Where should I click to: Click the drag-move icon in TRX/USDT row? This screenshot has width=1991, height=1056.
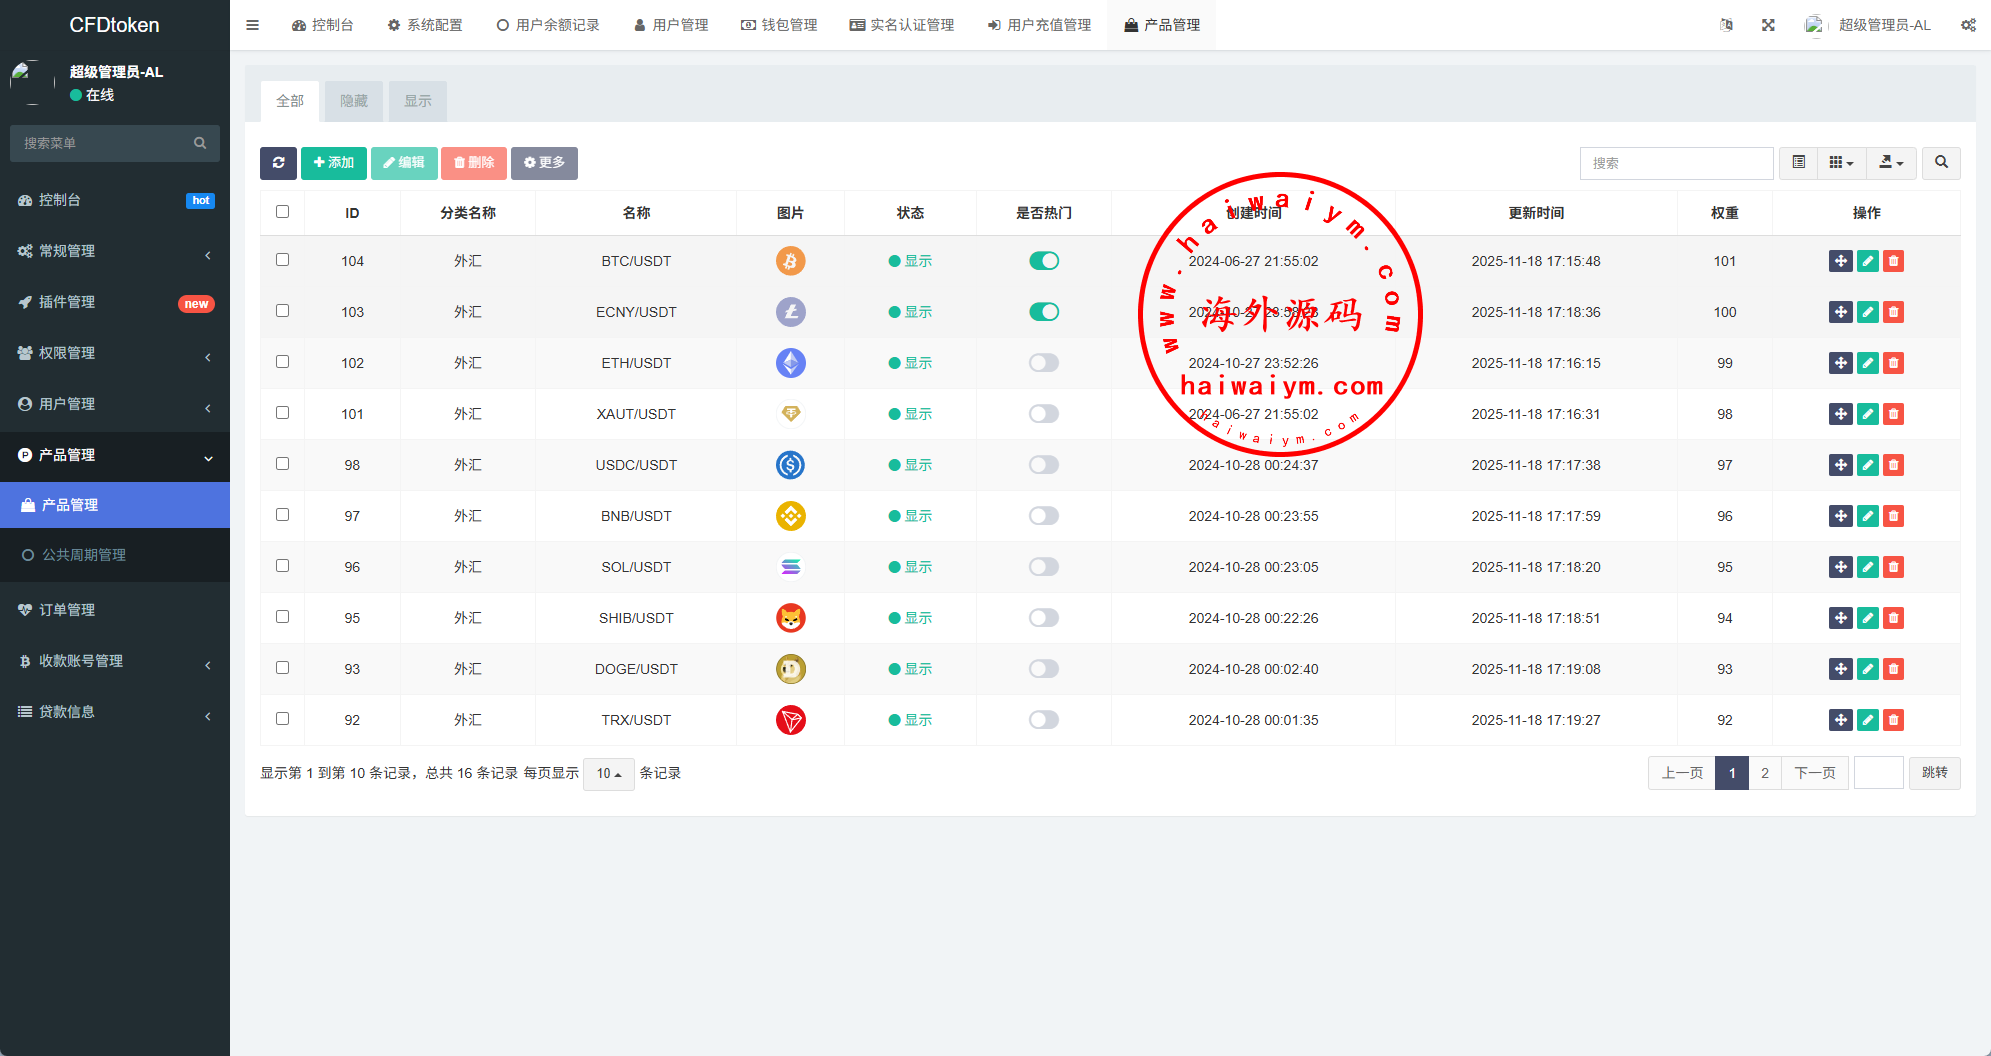(1840, 720)
